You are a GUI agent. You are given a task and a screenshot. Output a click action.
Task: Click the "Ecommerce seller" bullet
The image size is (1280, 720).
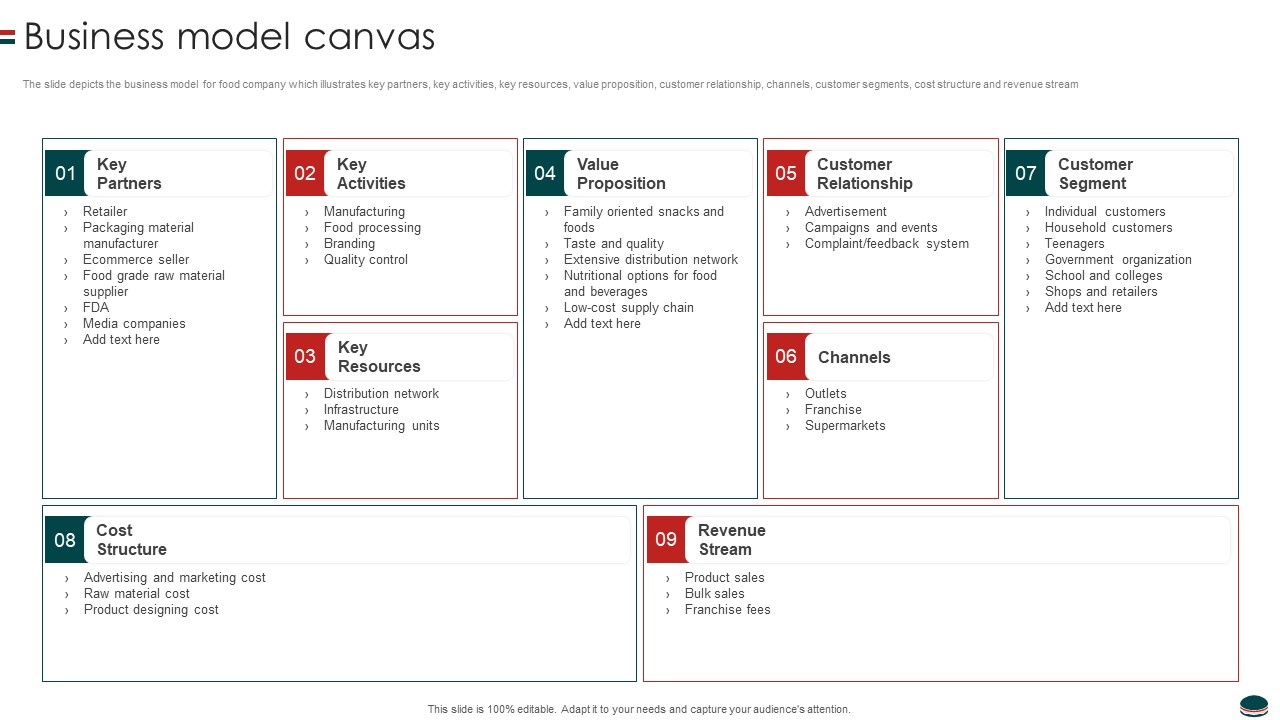136,260
